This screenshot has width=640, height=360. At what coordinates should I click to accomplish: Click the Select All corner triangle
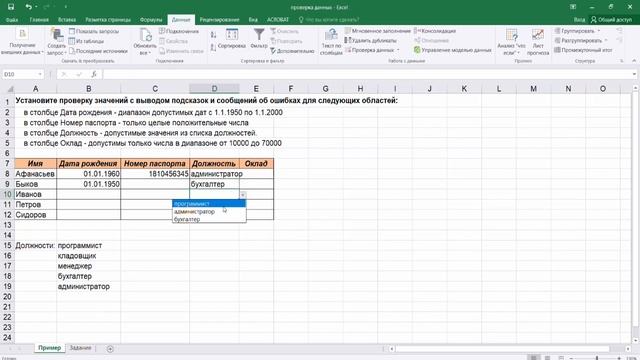point(10,89)
